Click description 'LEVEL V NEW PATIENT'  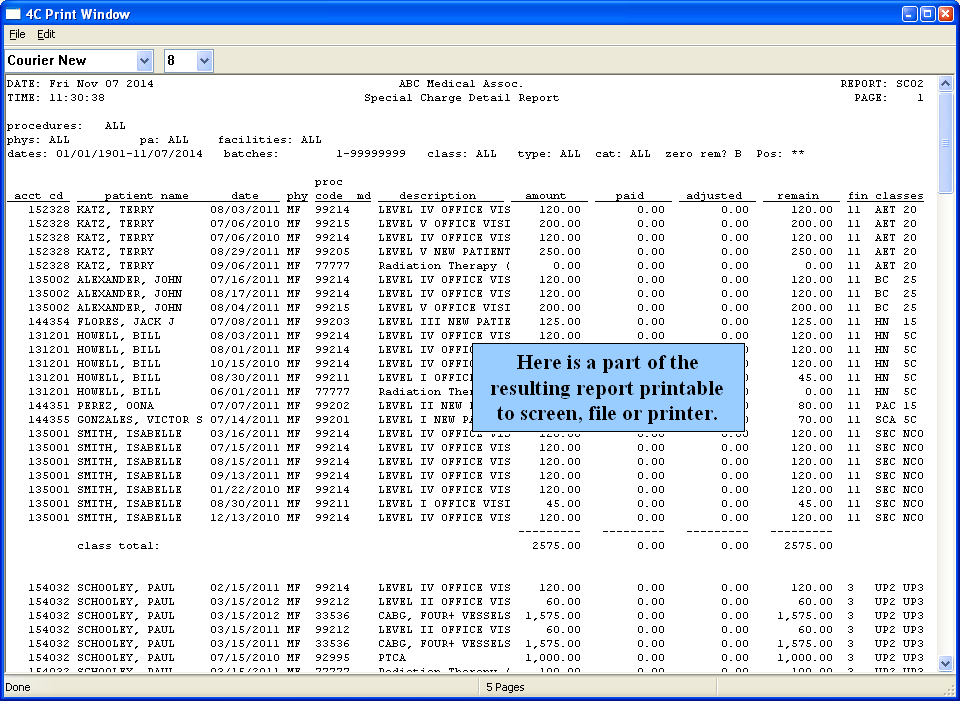point(444,252)
